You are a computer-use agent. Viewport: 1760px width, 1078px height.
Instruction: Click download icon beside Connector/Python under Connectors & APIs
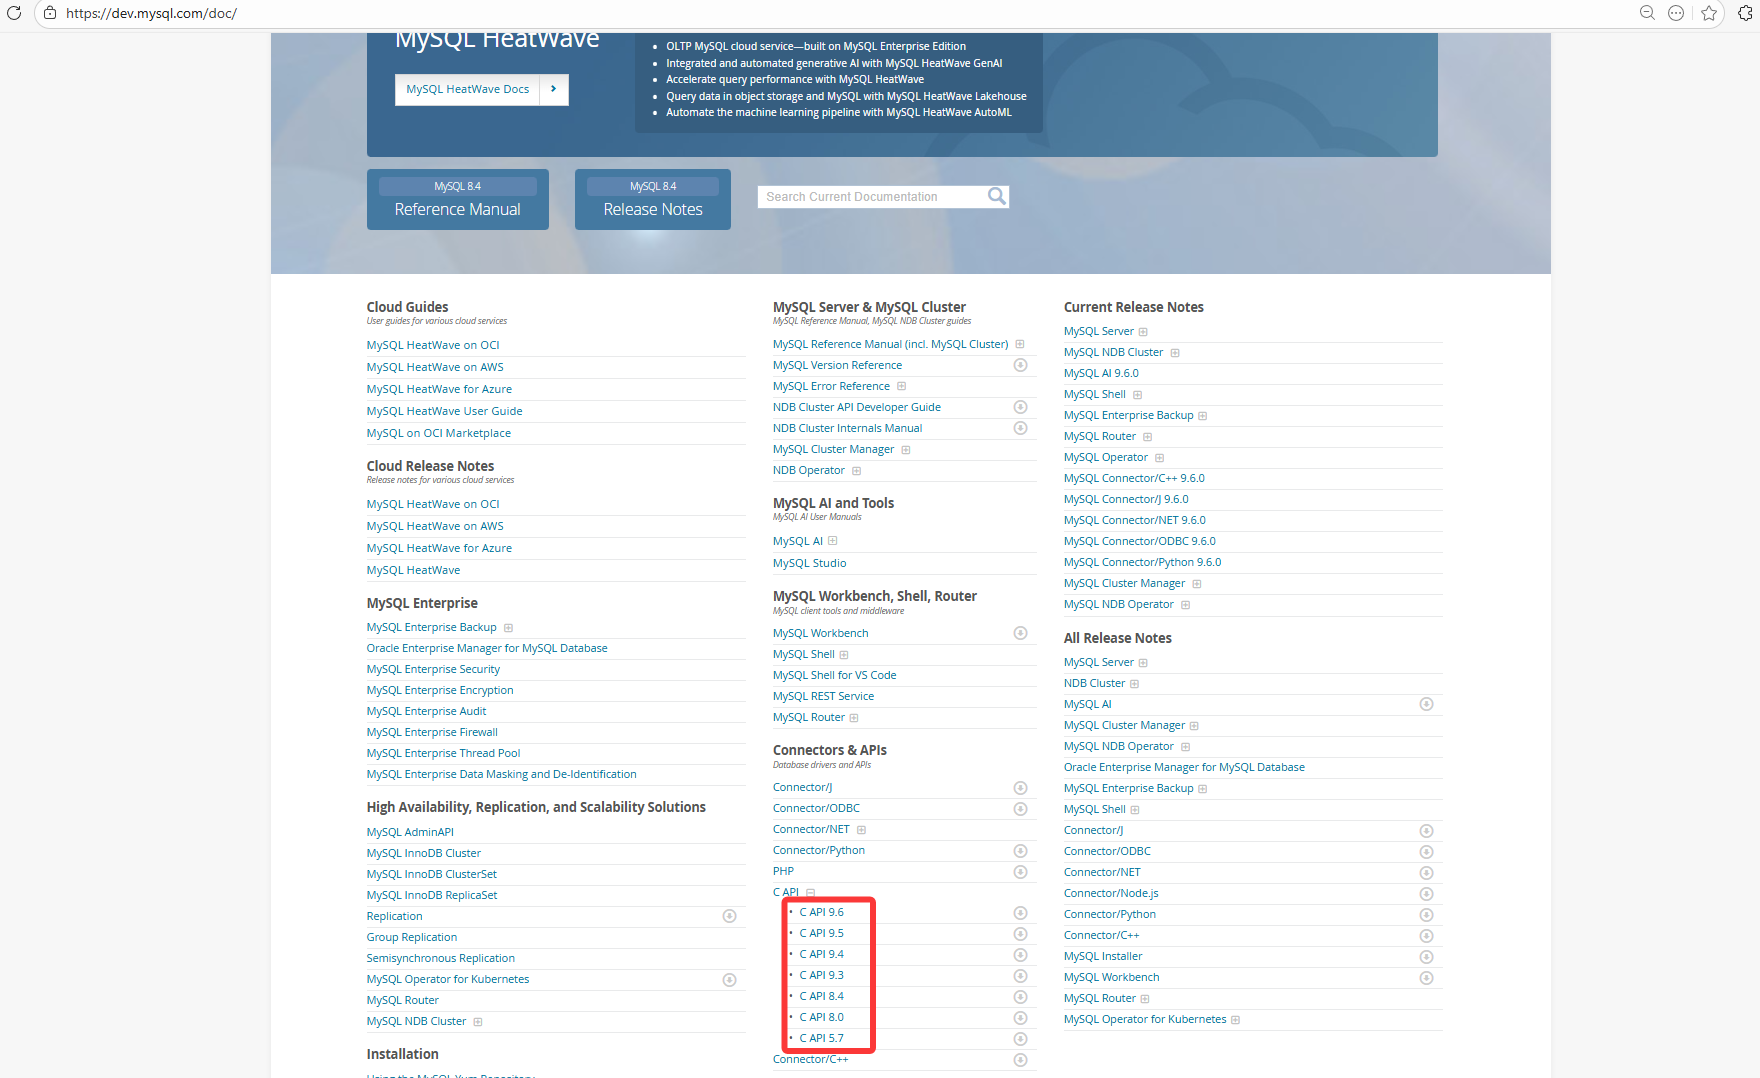tap(1020, 851)
